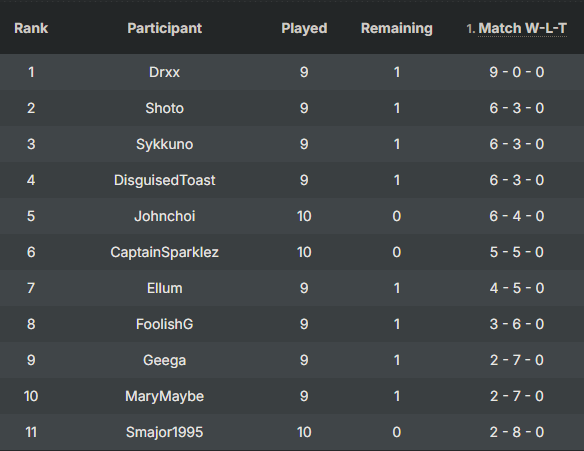
Task: Click the Match W-L-T column header
Action: click(x=522, y=28)
